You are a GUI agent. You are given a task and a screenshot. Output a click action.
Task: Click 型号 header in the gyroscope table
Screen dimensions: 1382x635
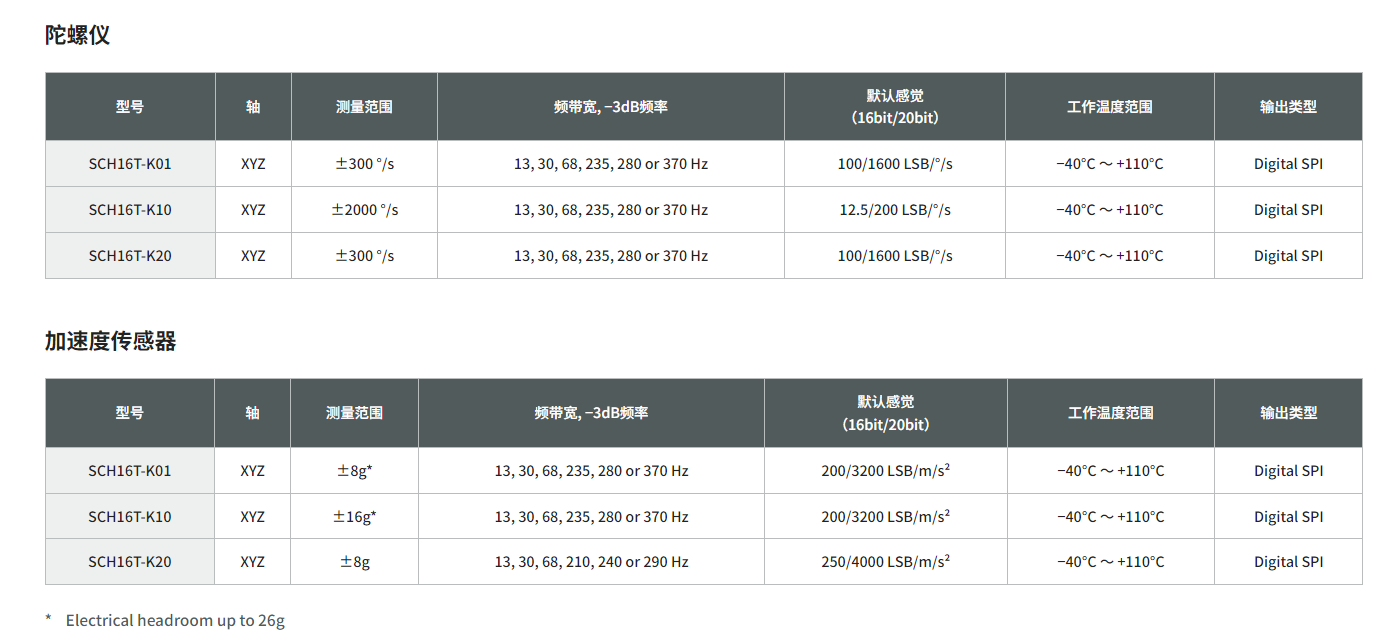(130, 107)
